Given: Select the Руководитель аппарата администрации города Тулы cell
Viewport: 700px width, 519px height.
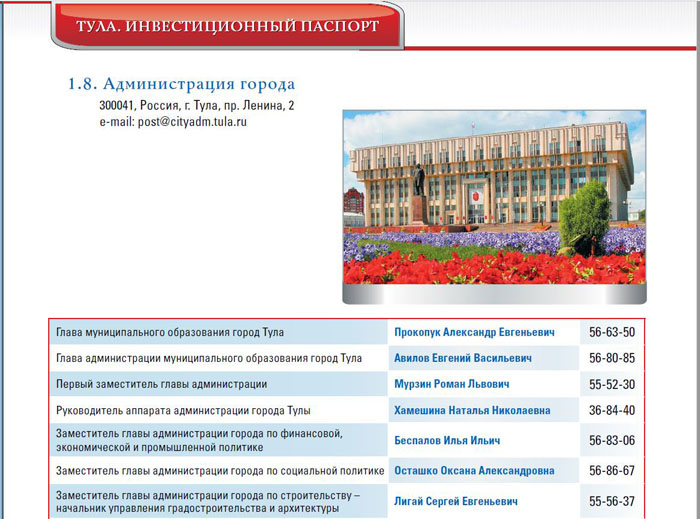Looking at the screenshot, I should [184, 410].
